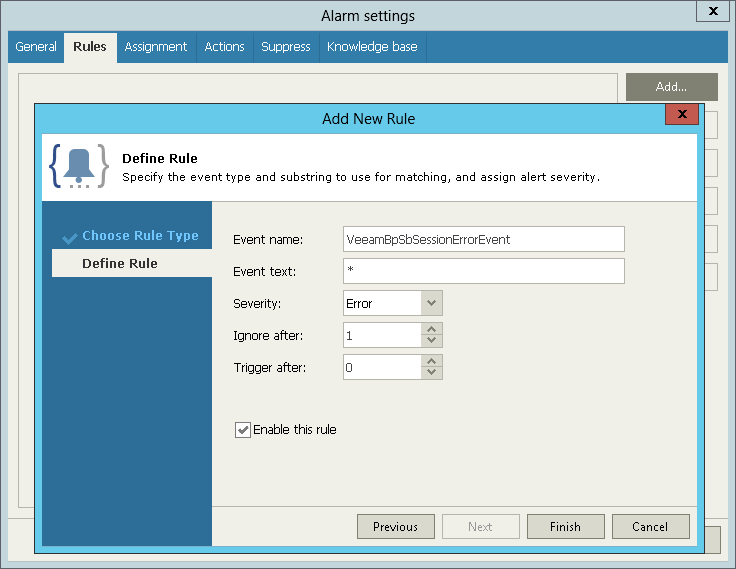Click the Previous button
Screen dimensions: 736x569
tap(396, 527)
